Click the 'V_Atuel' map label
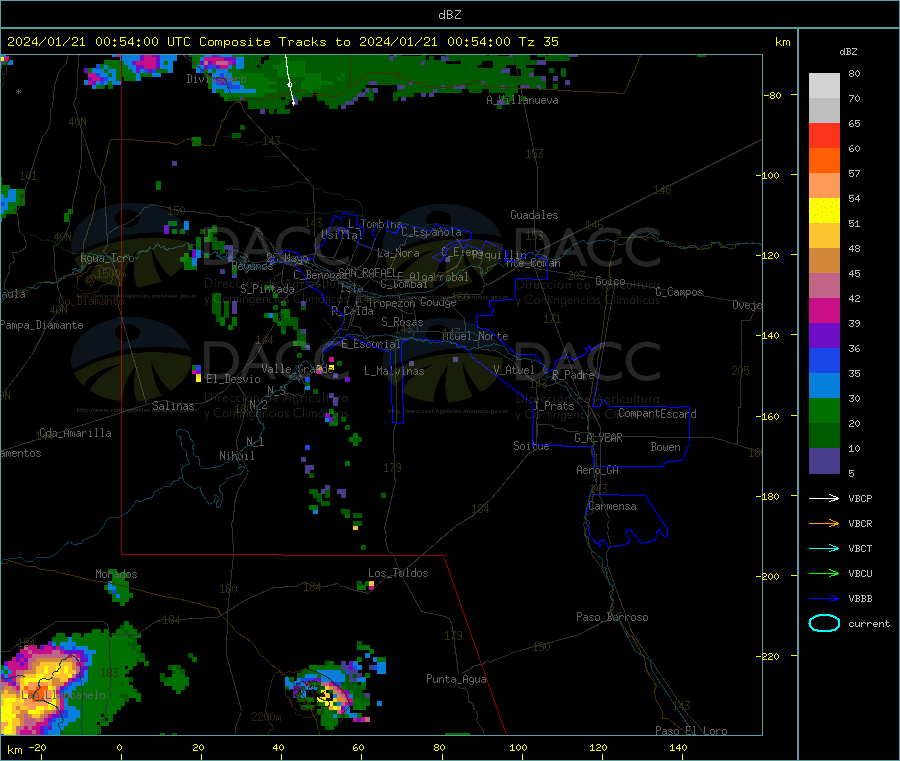Image resolution: width=900 pixels, height=761 pixels. (x=514, y=370)
